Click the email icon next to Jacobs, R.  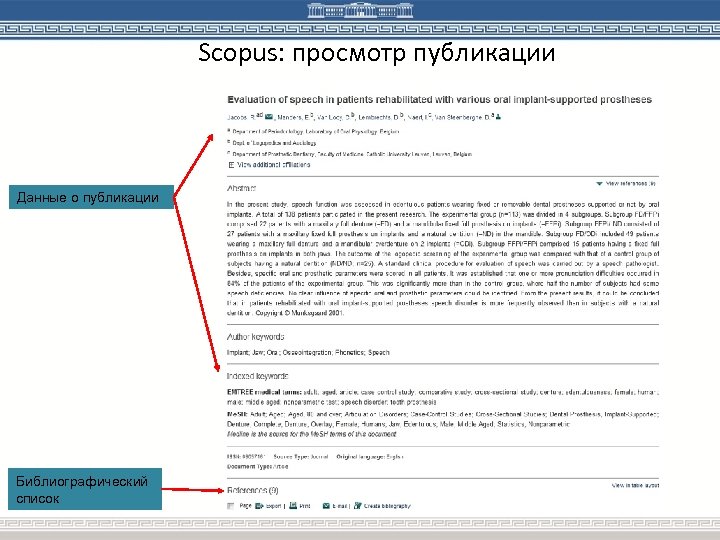pyautogui.click(x=269, y=117)
